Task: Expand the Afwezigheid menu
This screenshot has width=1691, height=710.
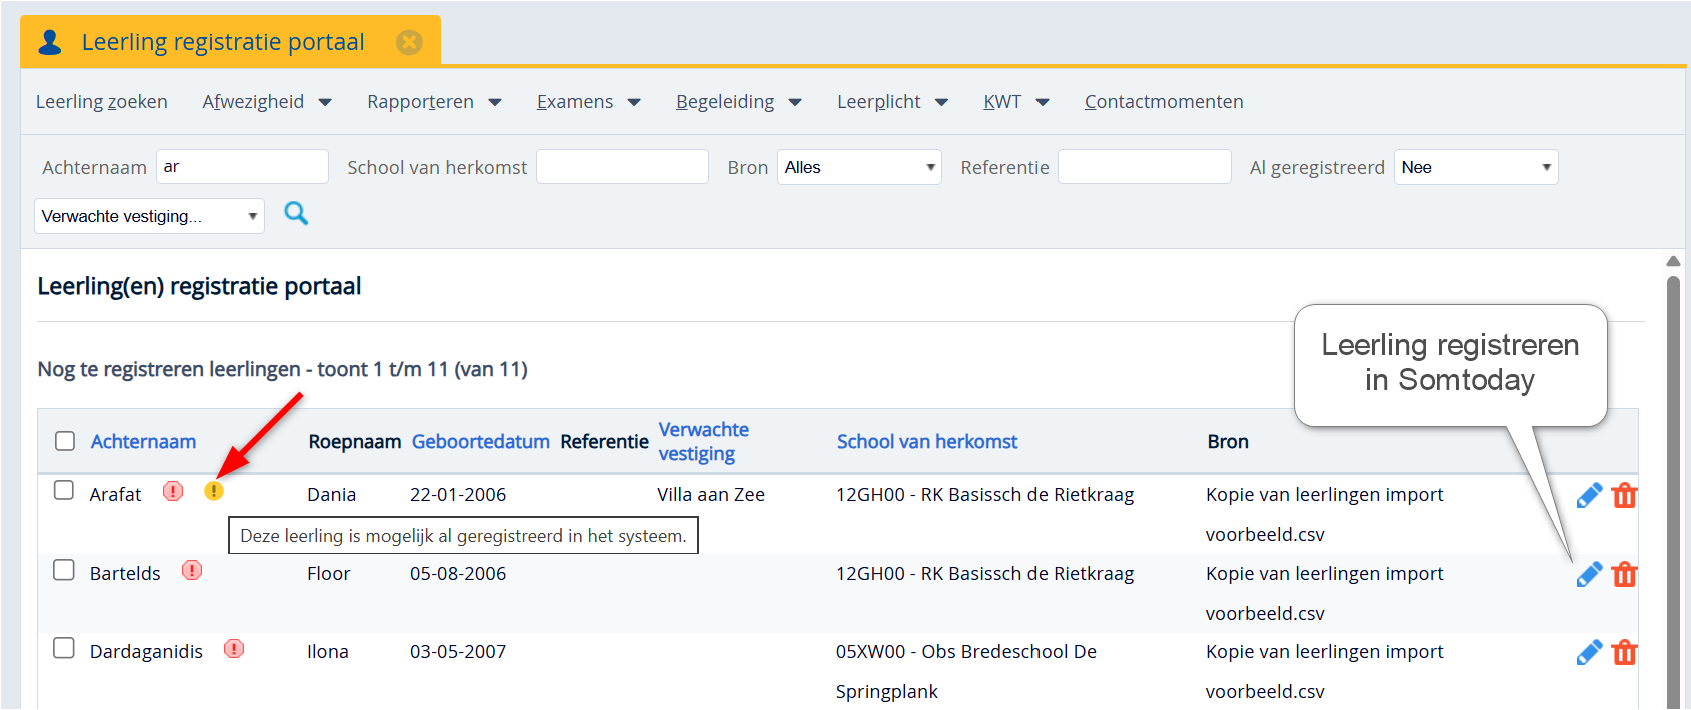Action: click(267, 102)
